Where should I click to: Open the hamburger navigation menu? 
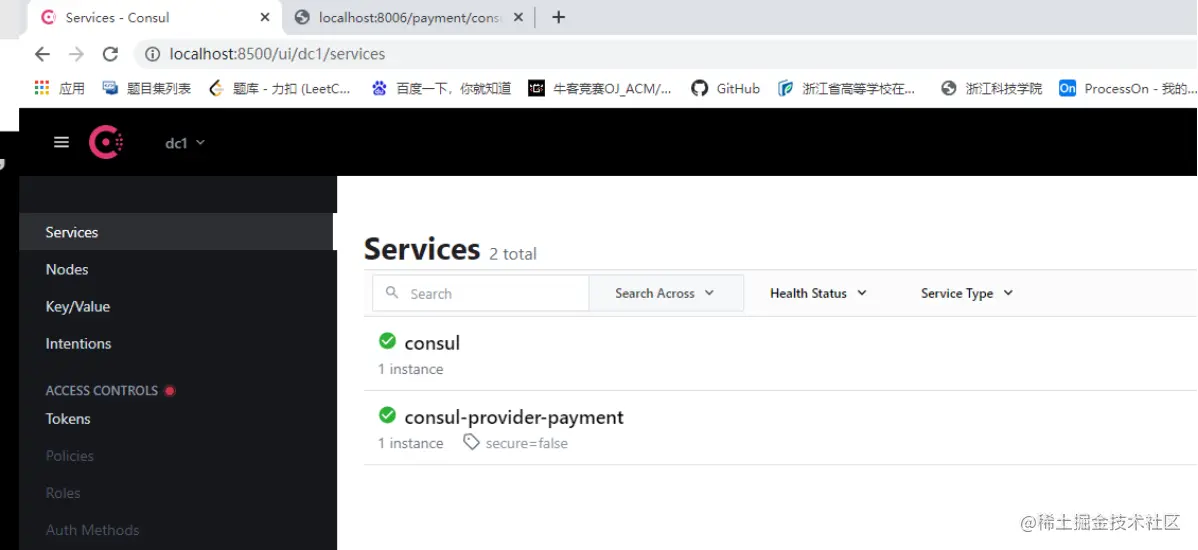[x=62, y=143]
